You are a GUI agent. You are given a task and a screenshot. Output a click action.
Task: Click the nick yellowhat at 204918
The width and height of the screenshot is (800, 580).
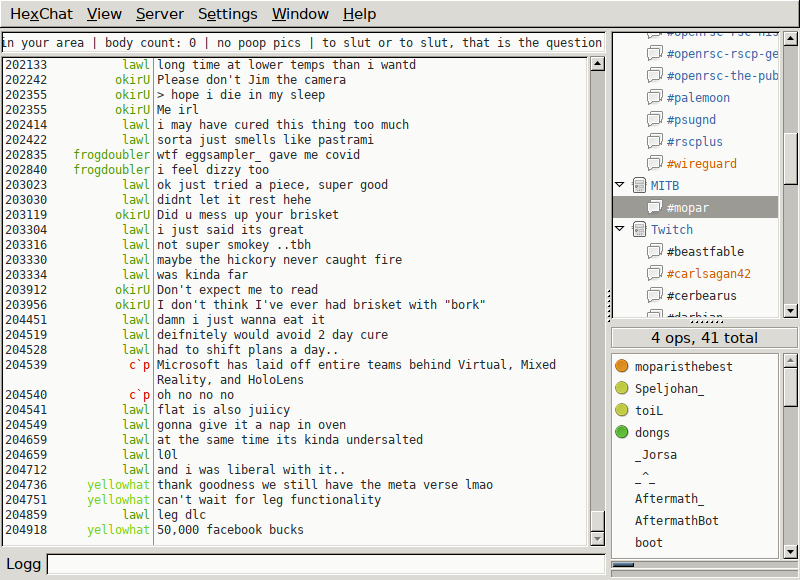tap(118, 529)
